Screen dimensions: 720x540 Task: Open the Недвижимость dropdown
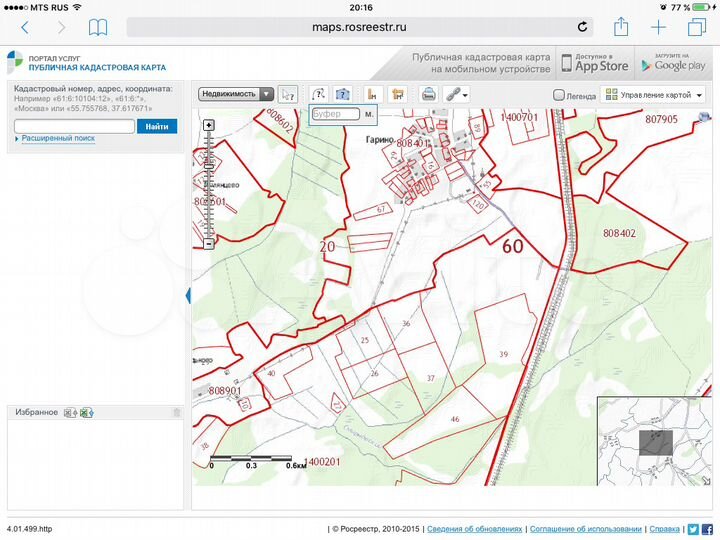(x=236, y=94)
